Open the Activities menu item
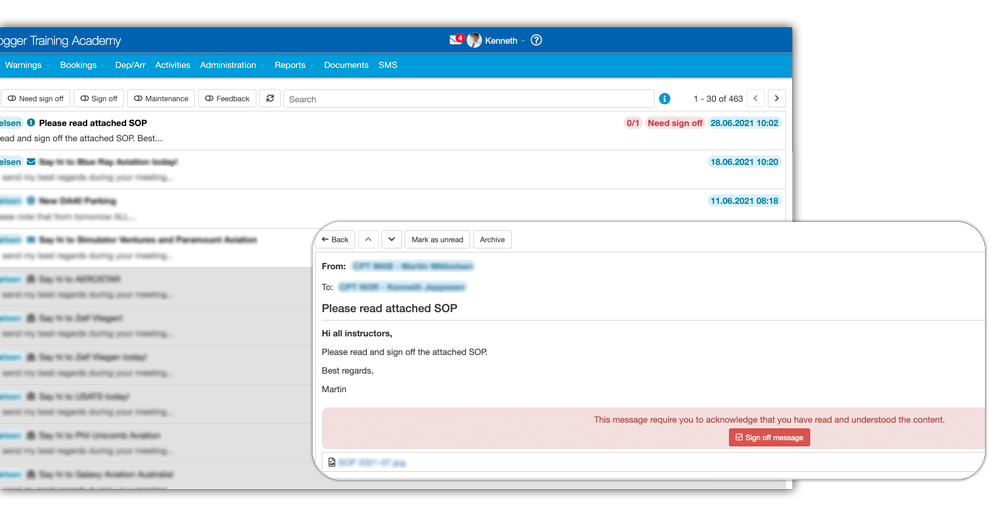1000x516 pixels. coord(172,65)
